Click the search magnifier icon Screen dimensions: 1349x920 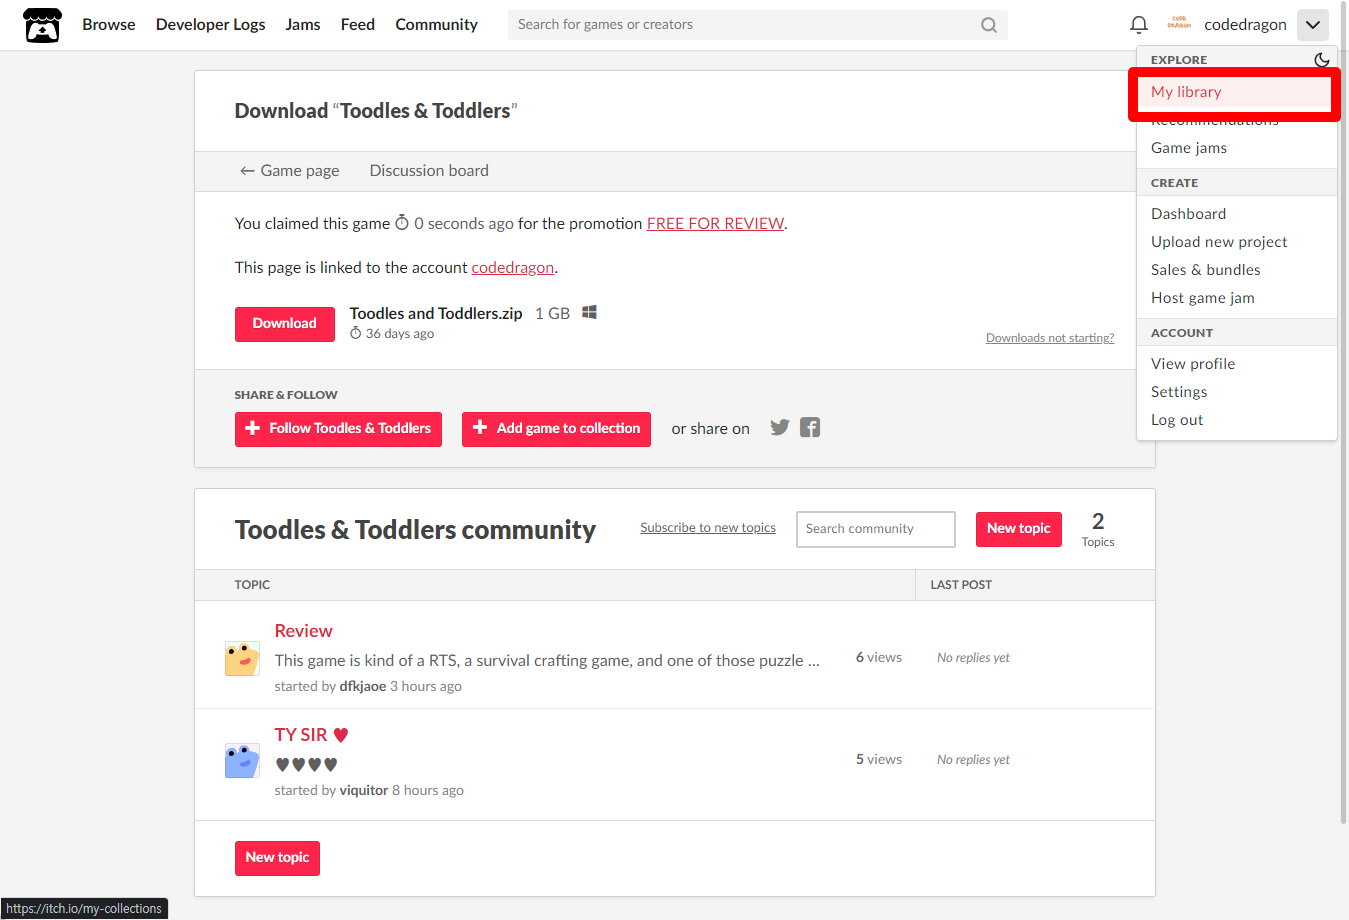point(989,25)
